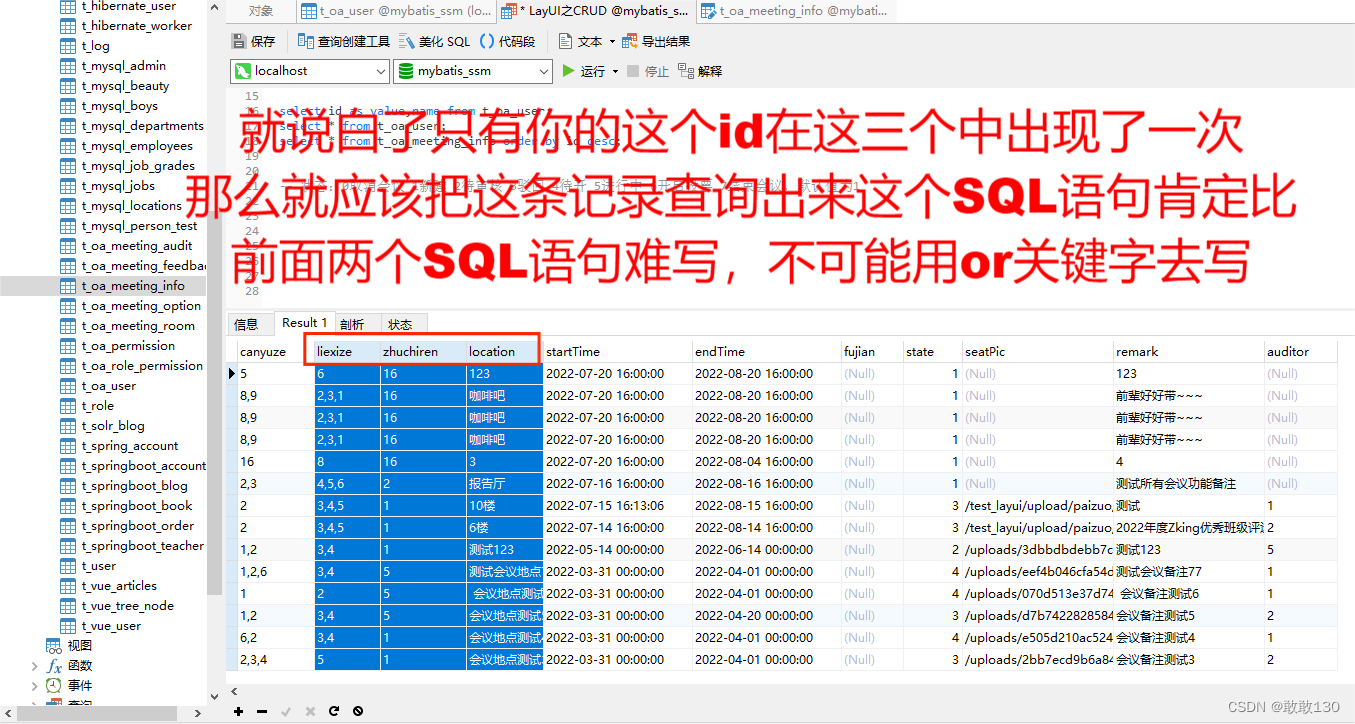Delete the record with the minus button
Viewport: 1355px width, 724px height.
(262, 711)
